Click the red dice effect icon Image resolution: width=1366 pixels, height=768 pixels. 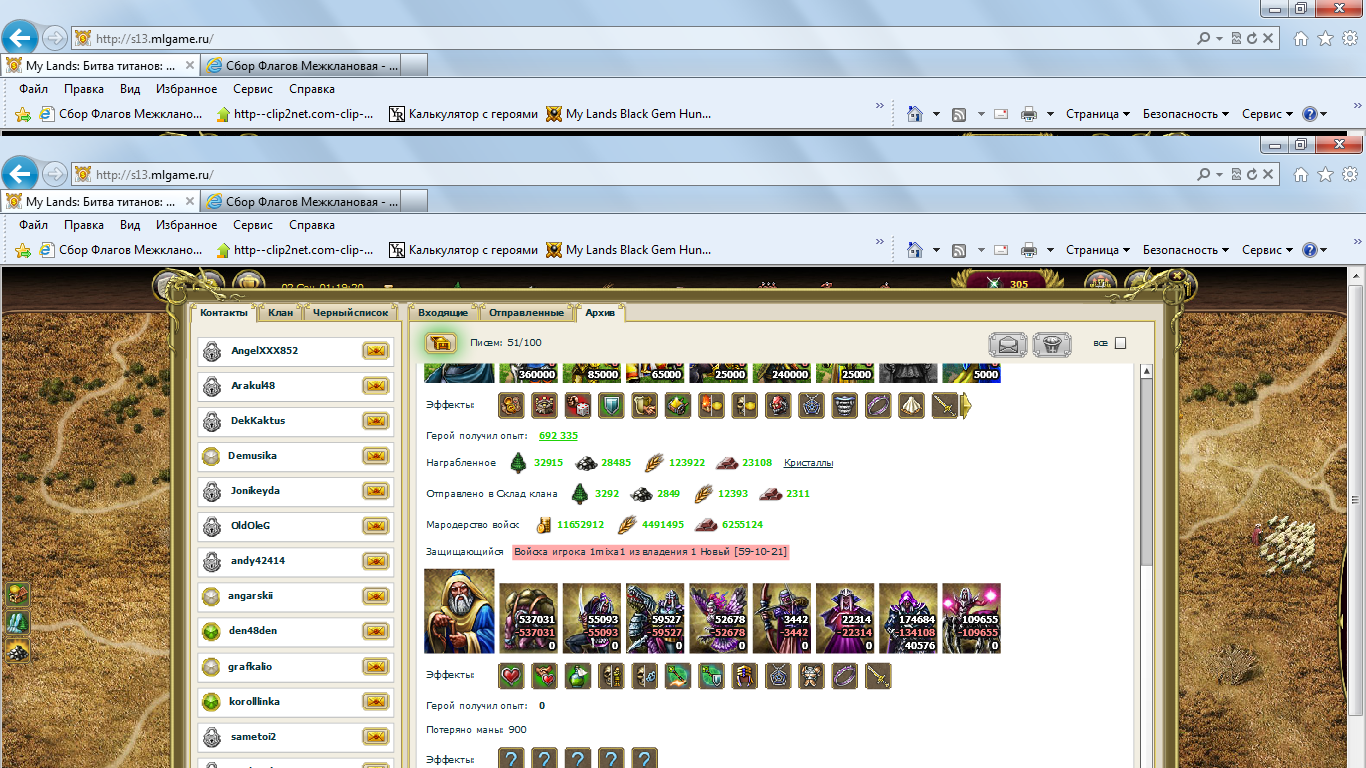coord(578,405)
